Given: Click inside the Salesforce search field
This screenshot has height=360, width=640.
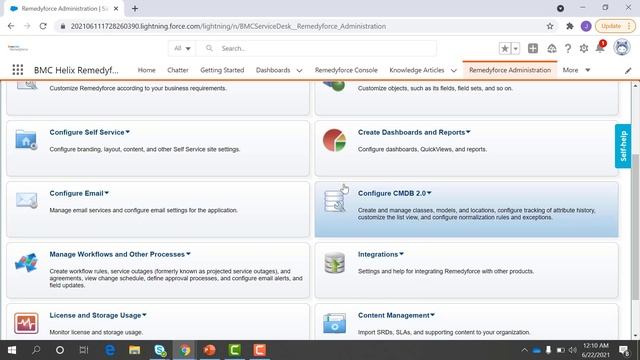Looking at the screenshot, I should pos(316,48).
